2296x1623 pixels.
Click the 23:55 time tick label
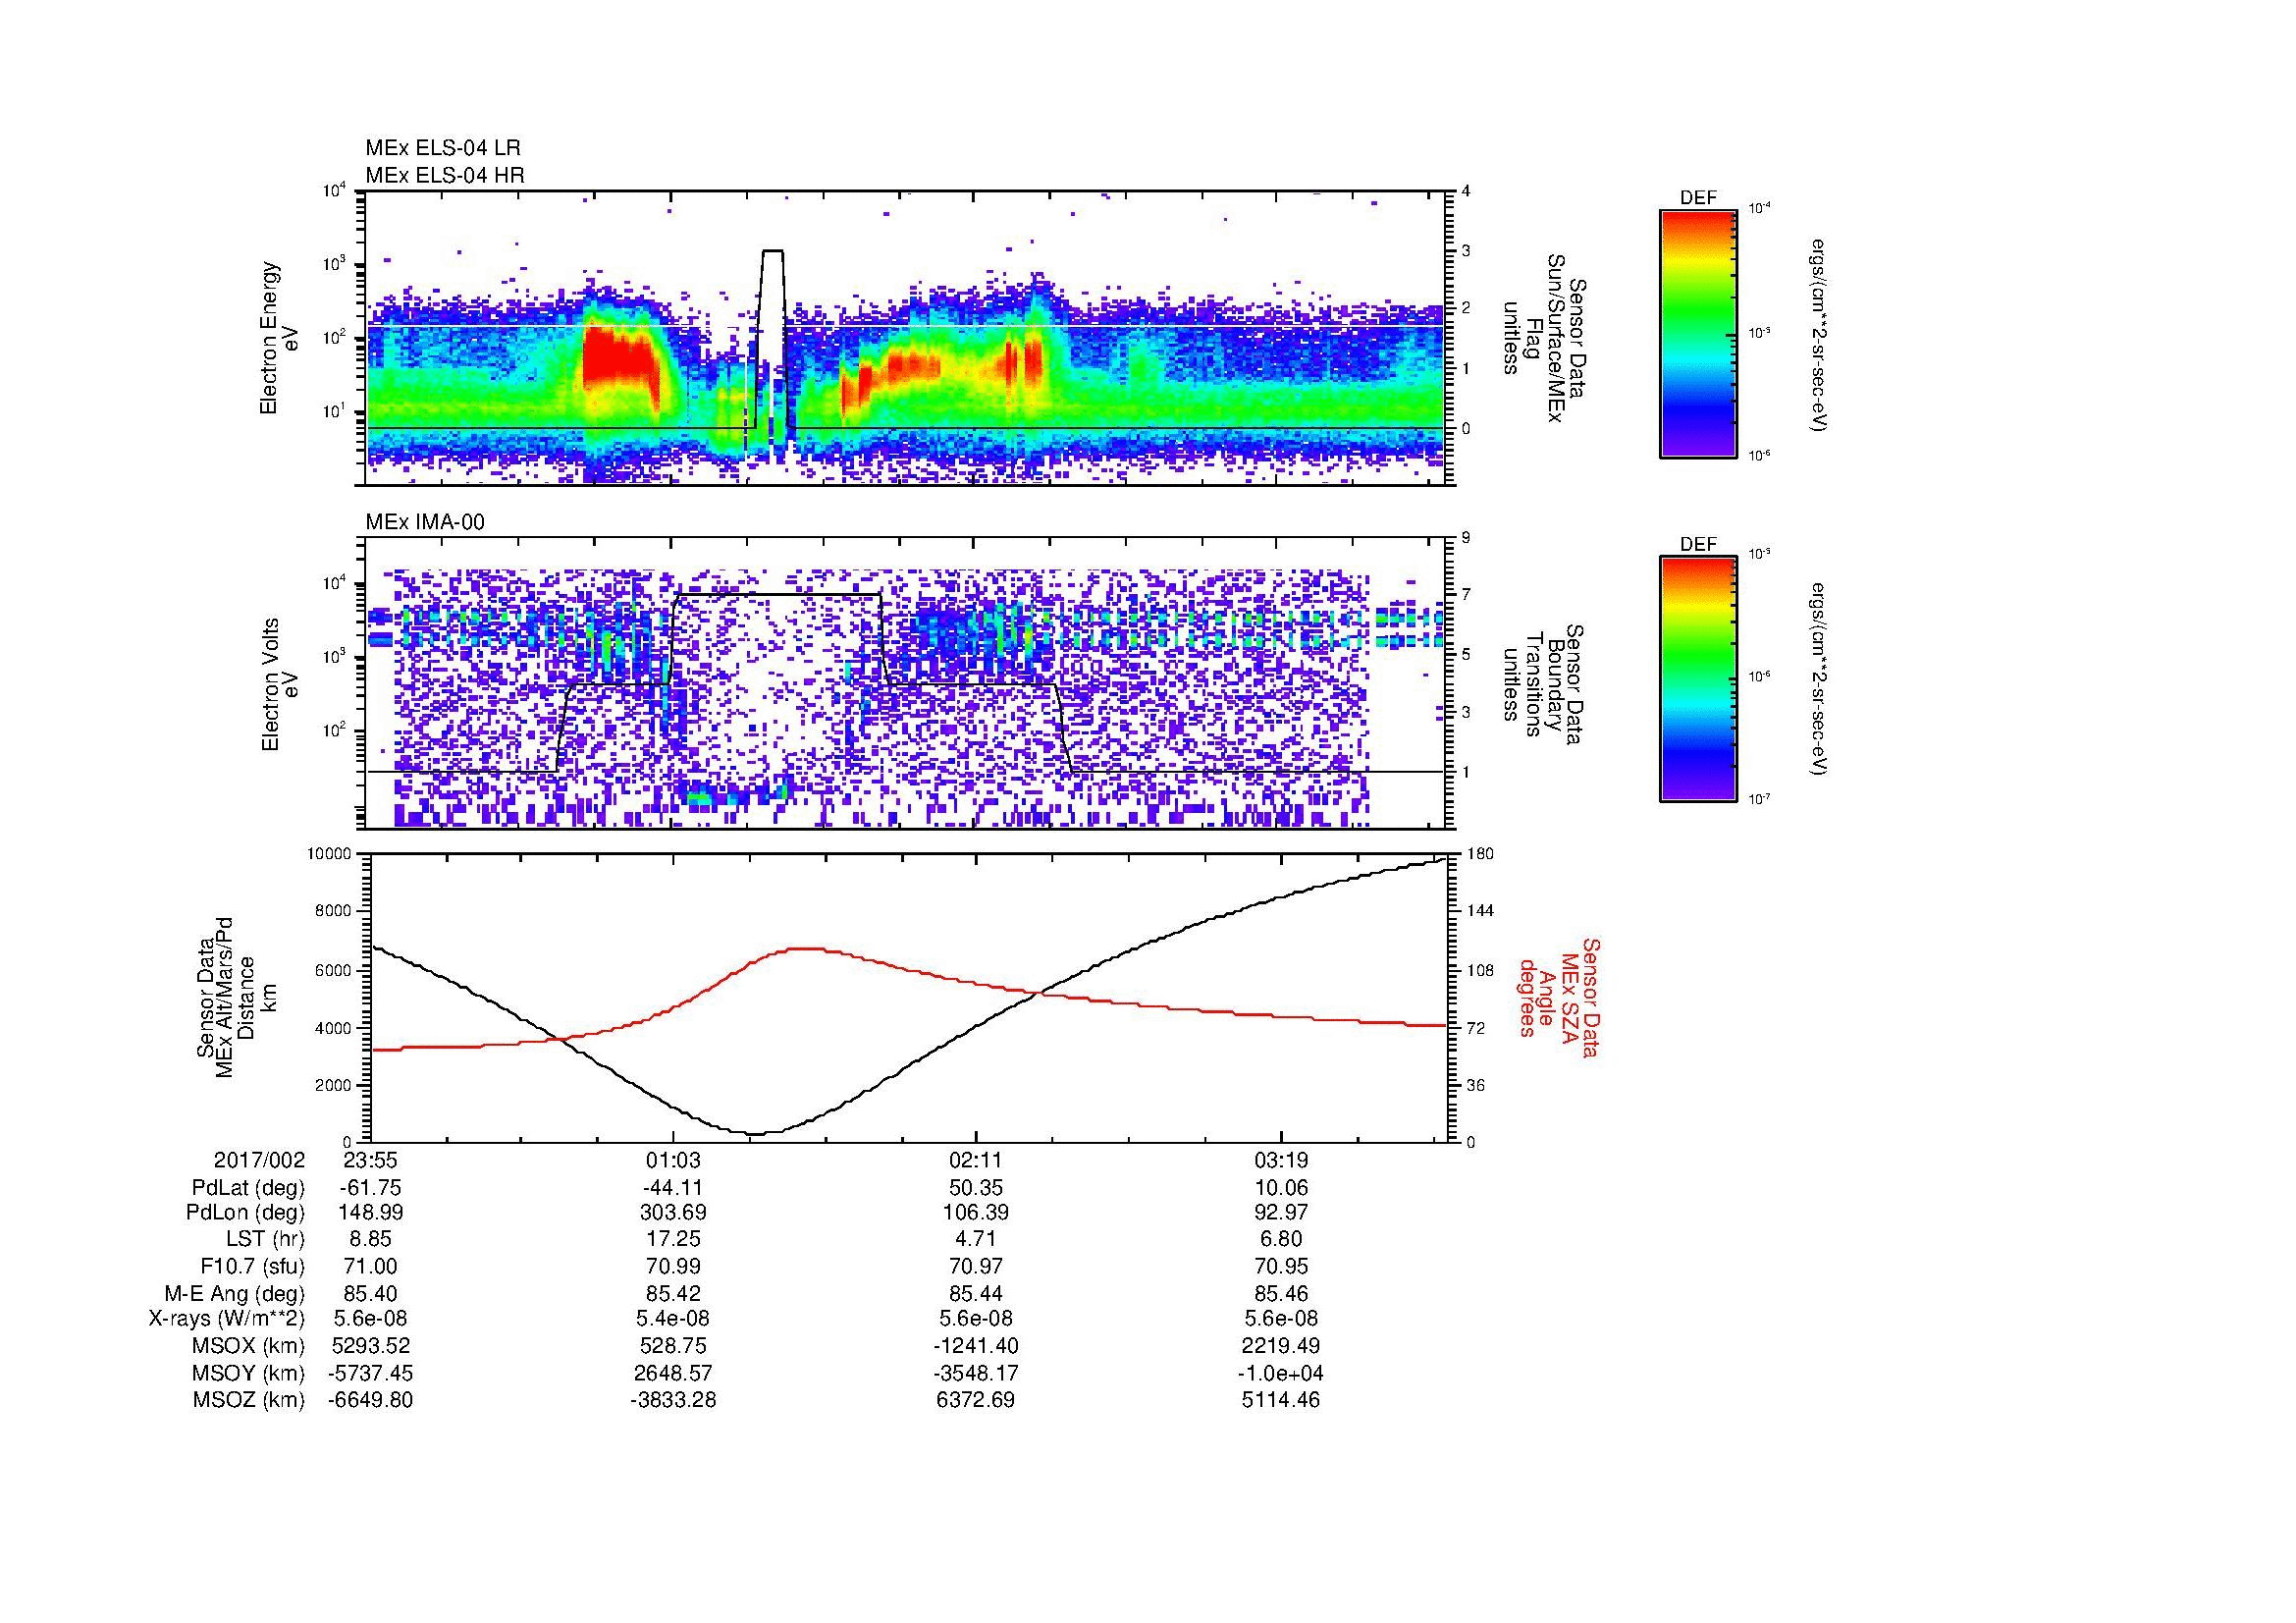tap(371, 1160)
